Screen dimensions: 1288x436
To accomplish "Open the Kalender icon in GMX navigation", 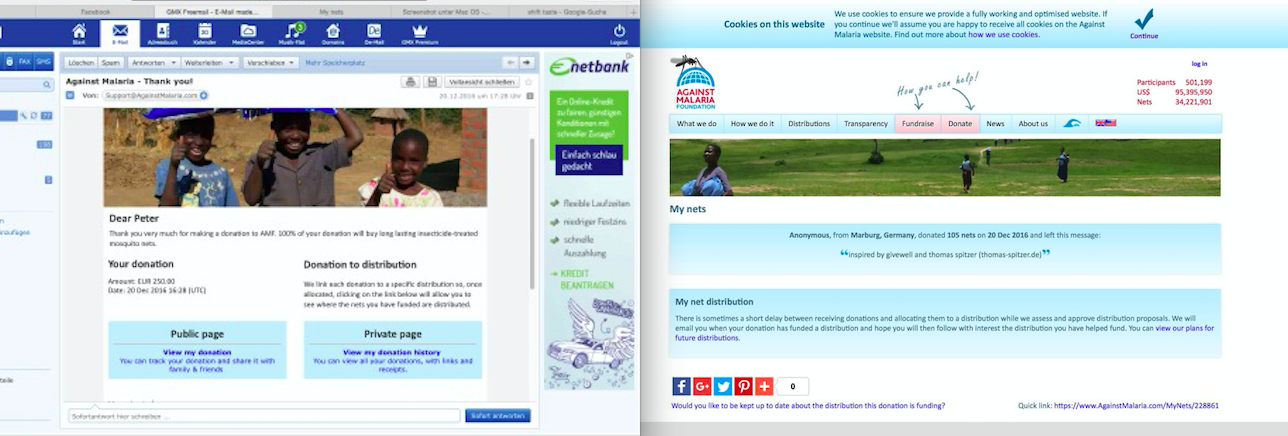I will click(x=204, y=33).
